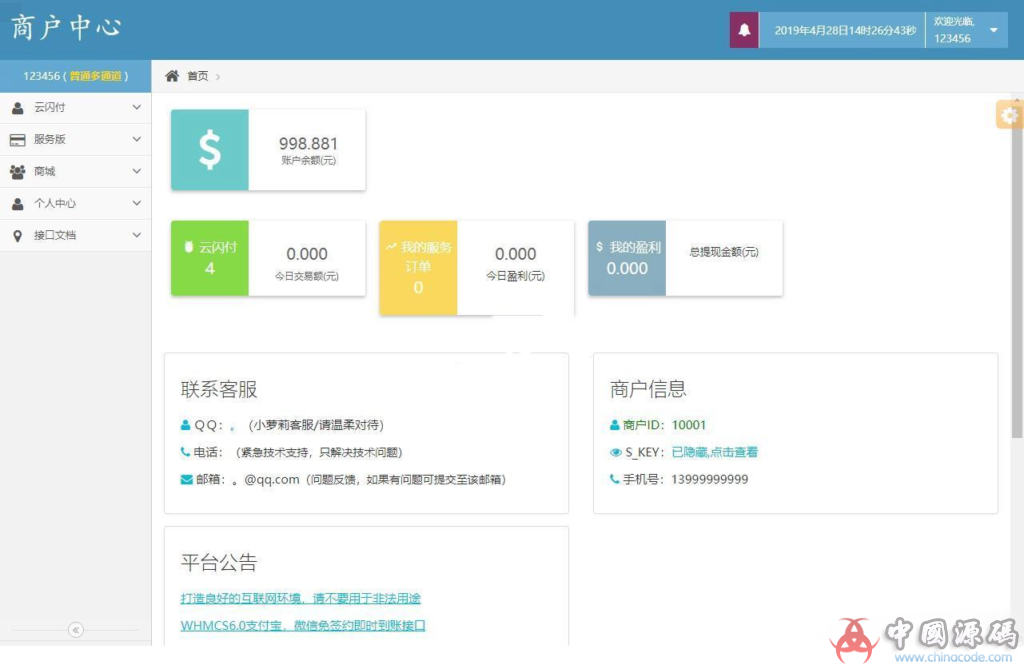Click the collapse circle at the sidebar bottom
This screenshot has width=1024, height=665.
(75, 630)
